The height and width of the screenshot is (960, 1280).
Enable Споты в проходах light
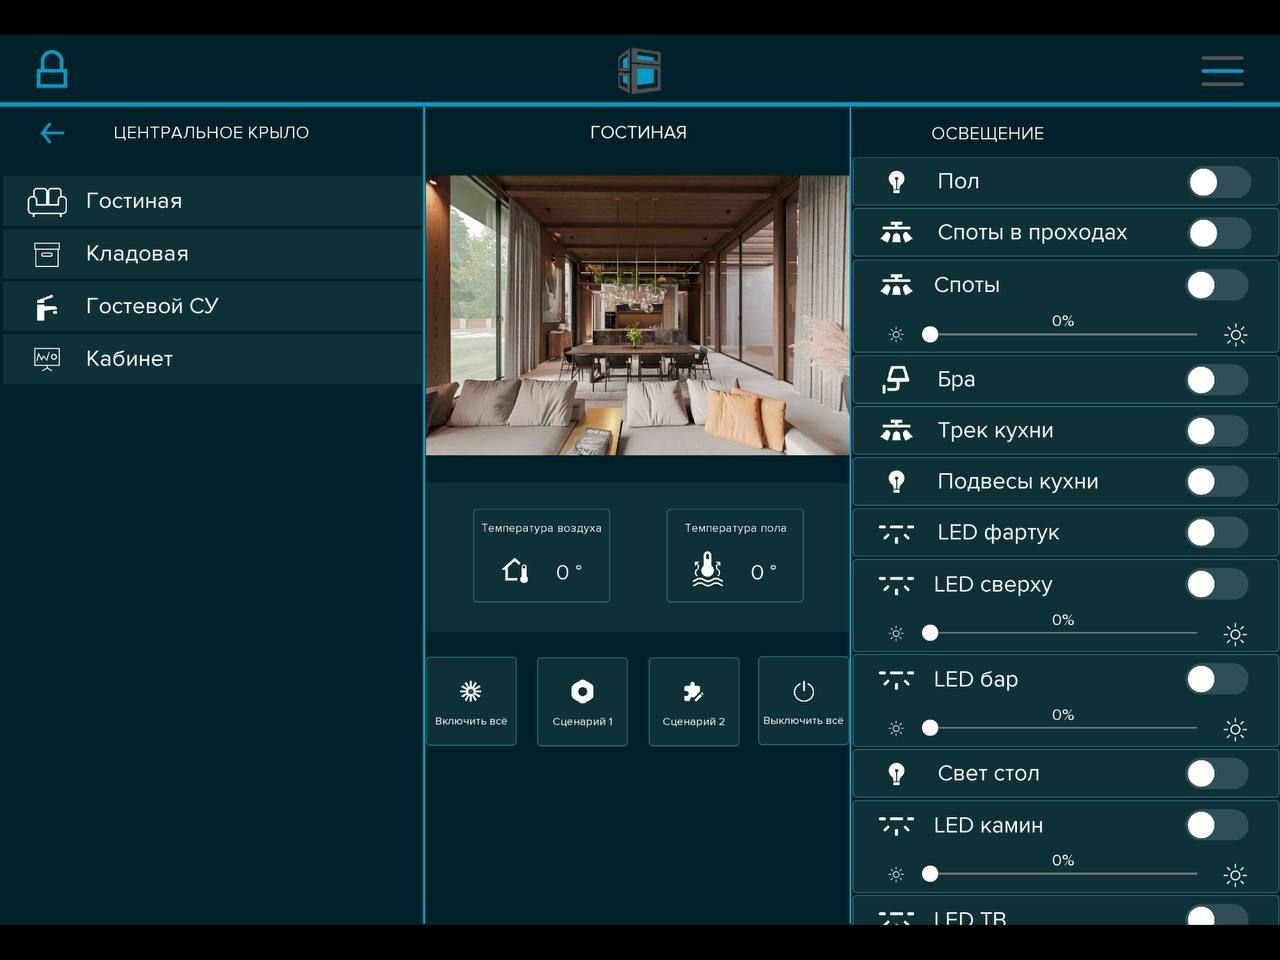point(1218,233)
